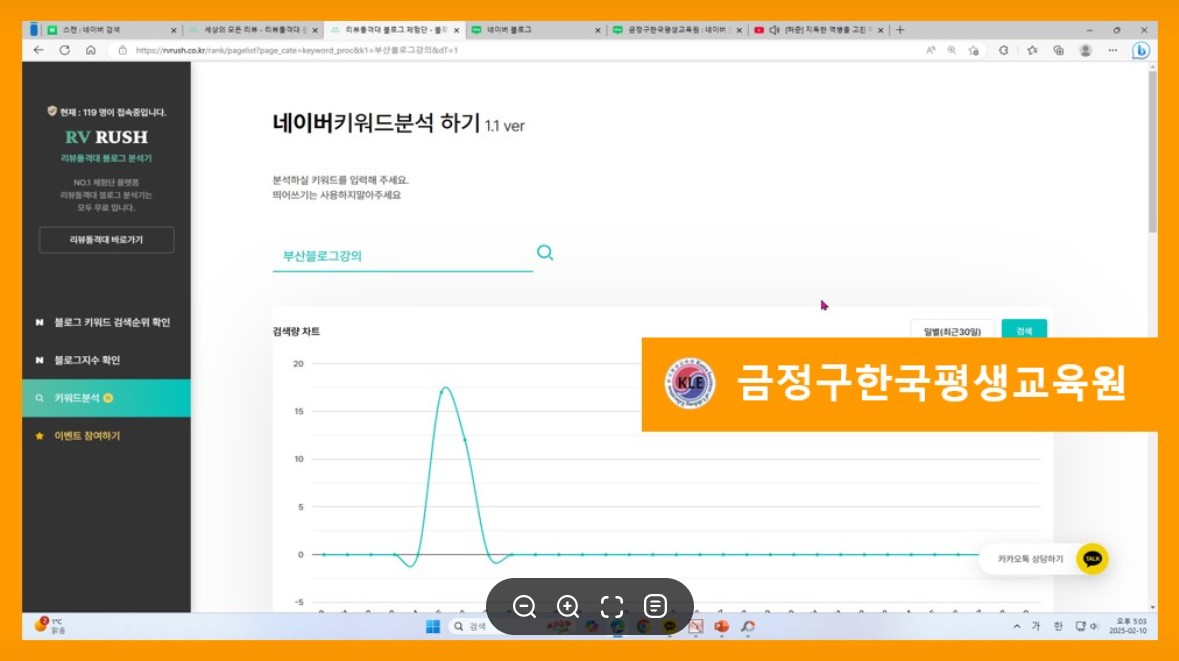This screenshot has height=661, width=1179.
Task: Open the 일별(최근30일) period dropdown
Action: pos(952,331)
